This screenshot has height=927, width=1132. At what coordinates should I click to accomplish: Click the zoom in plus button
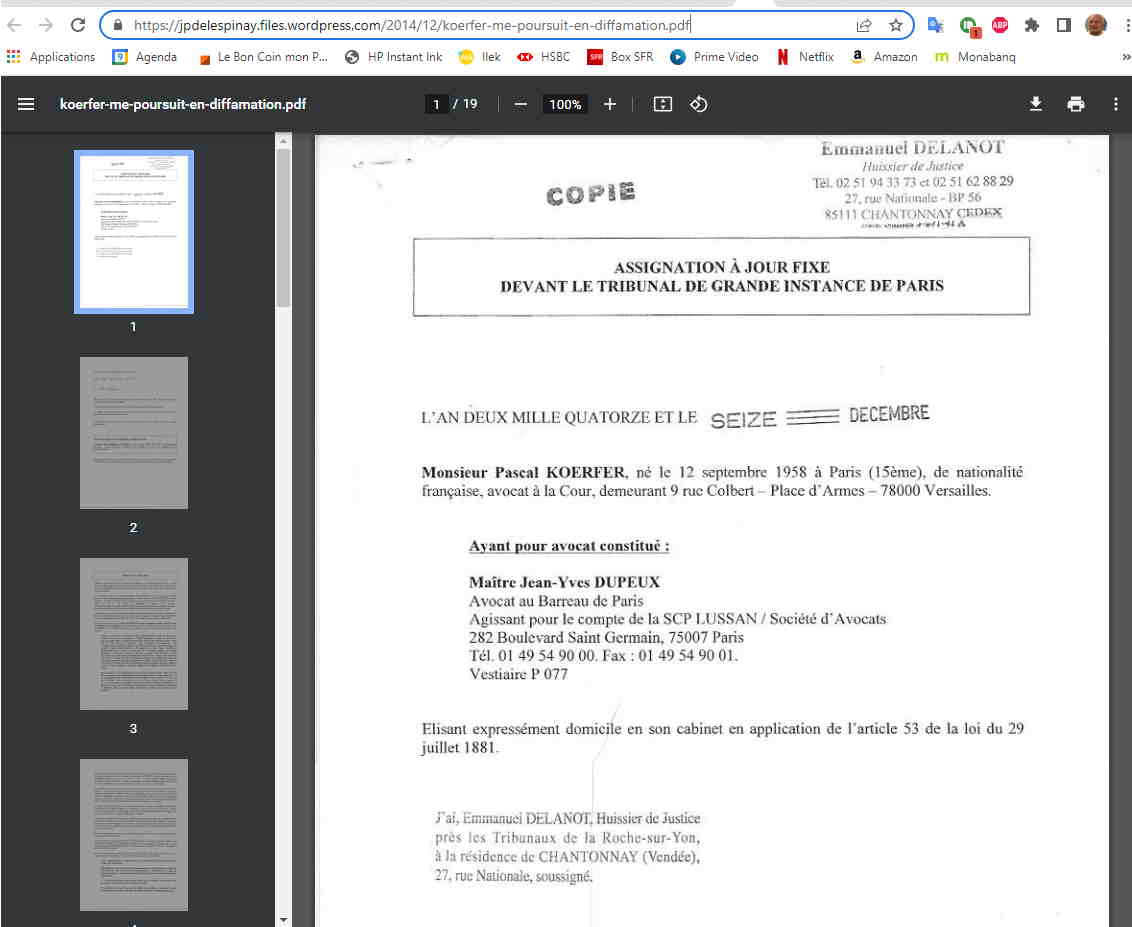point(610,104)
